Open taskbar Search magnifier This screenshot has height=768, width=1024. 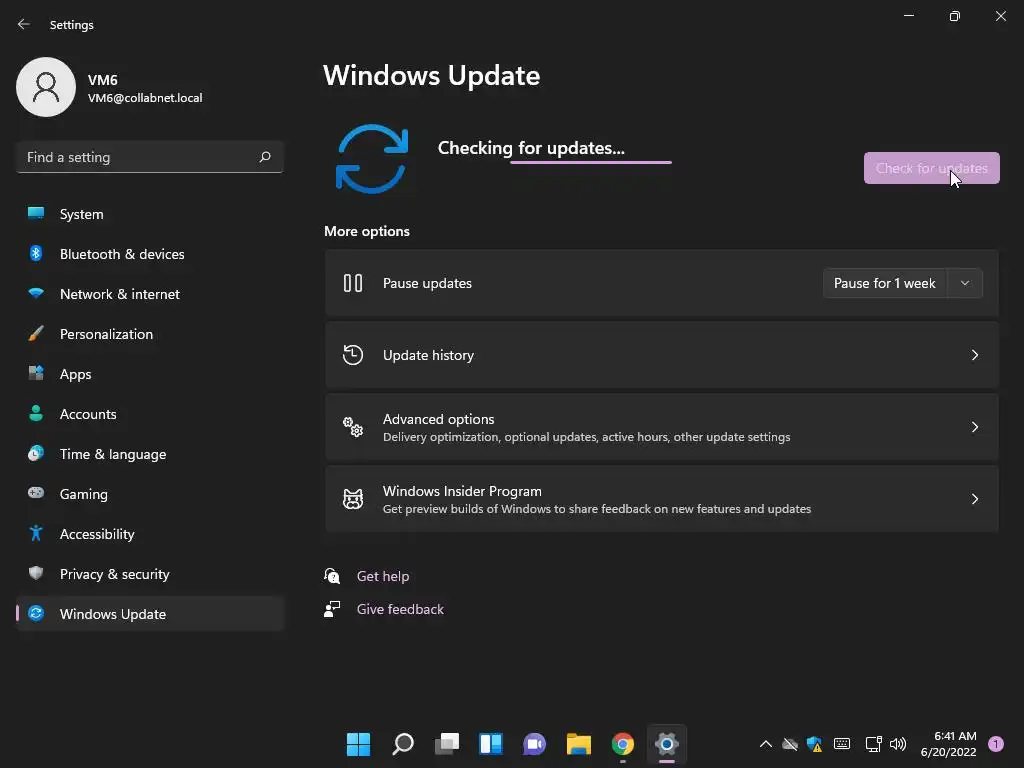coord(402,744)
